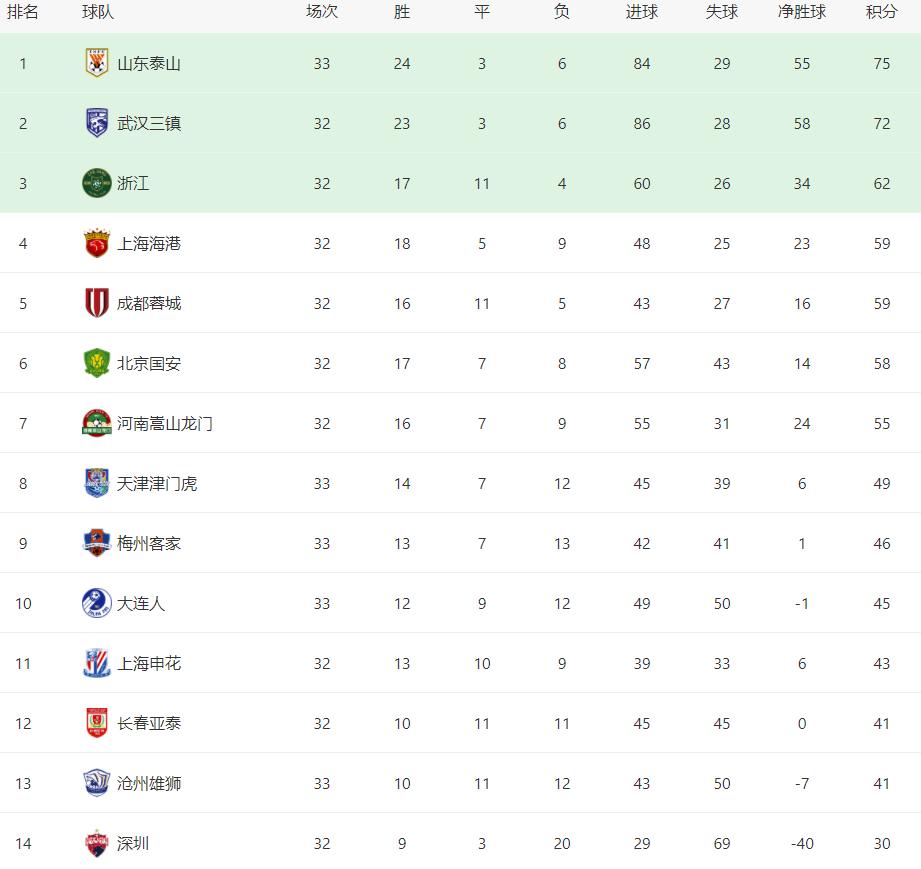Click the Shenzhen team logo
Image resolution: width=921 pixels, height=869 pixels.
pos(96,843)
